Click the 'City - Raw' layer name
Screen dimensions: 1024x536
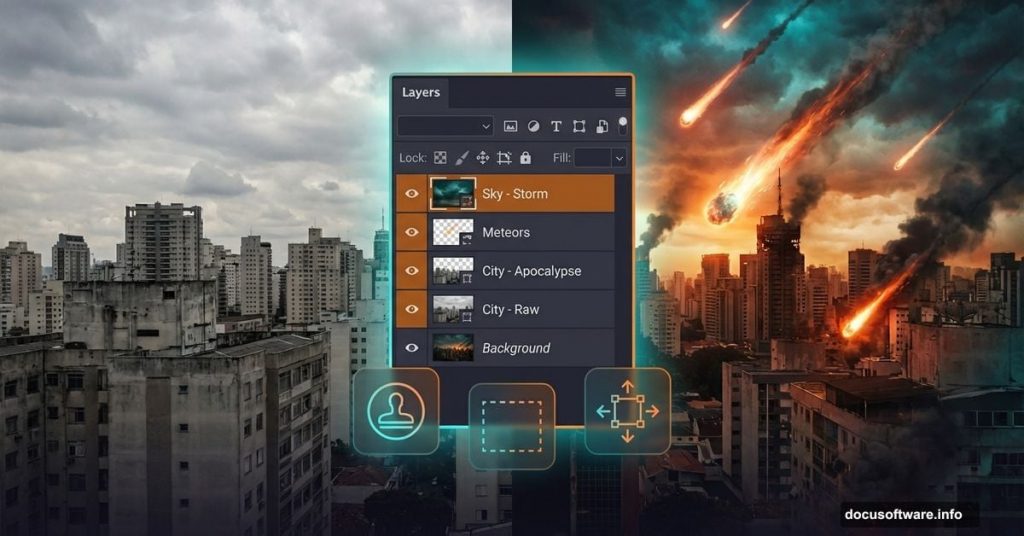click(x=511, y=309)
